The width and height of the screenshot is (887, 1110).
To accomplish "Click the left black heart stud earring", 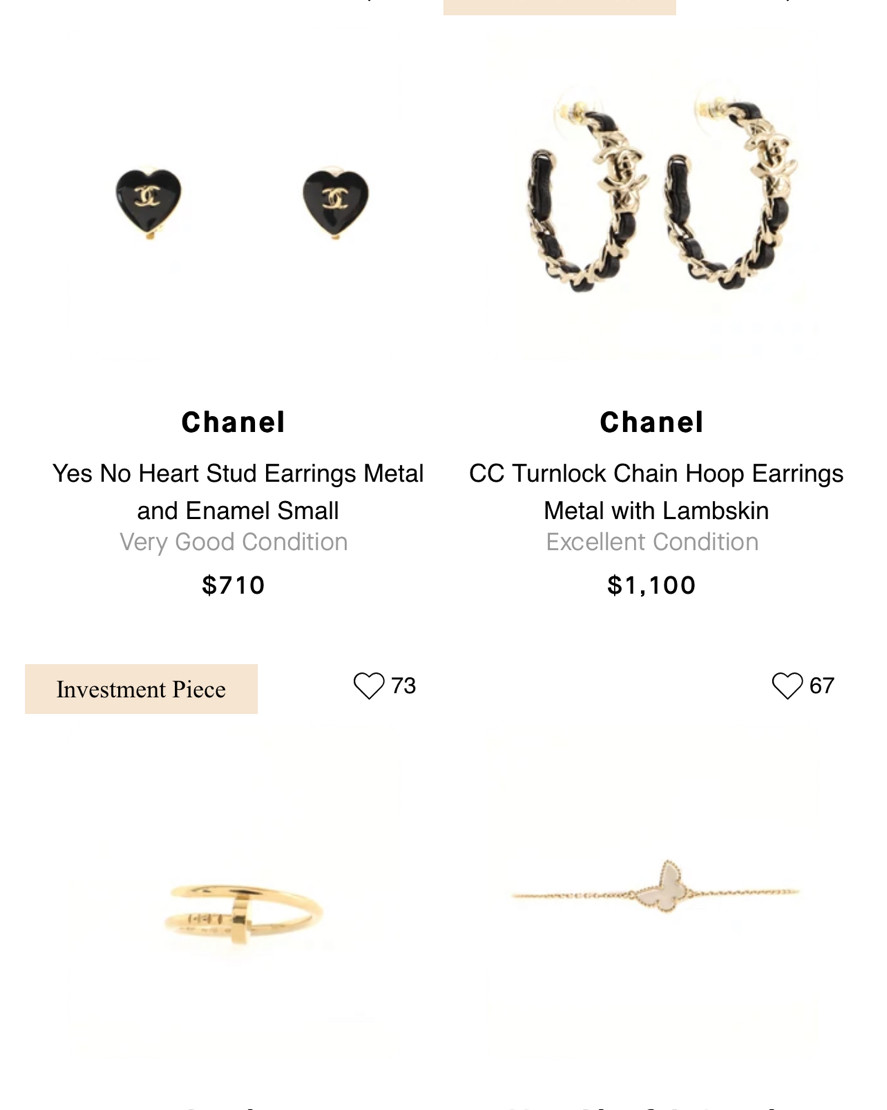I will pos(148,201).
